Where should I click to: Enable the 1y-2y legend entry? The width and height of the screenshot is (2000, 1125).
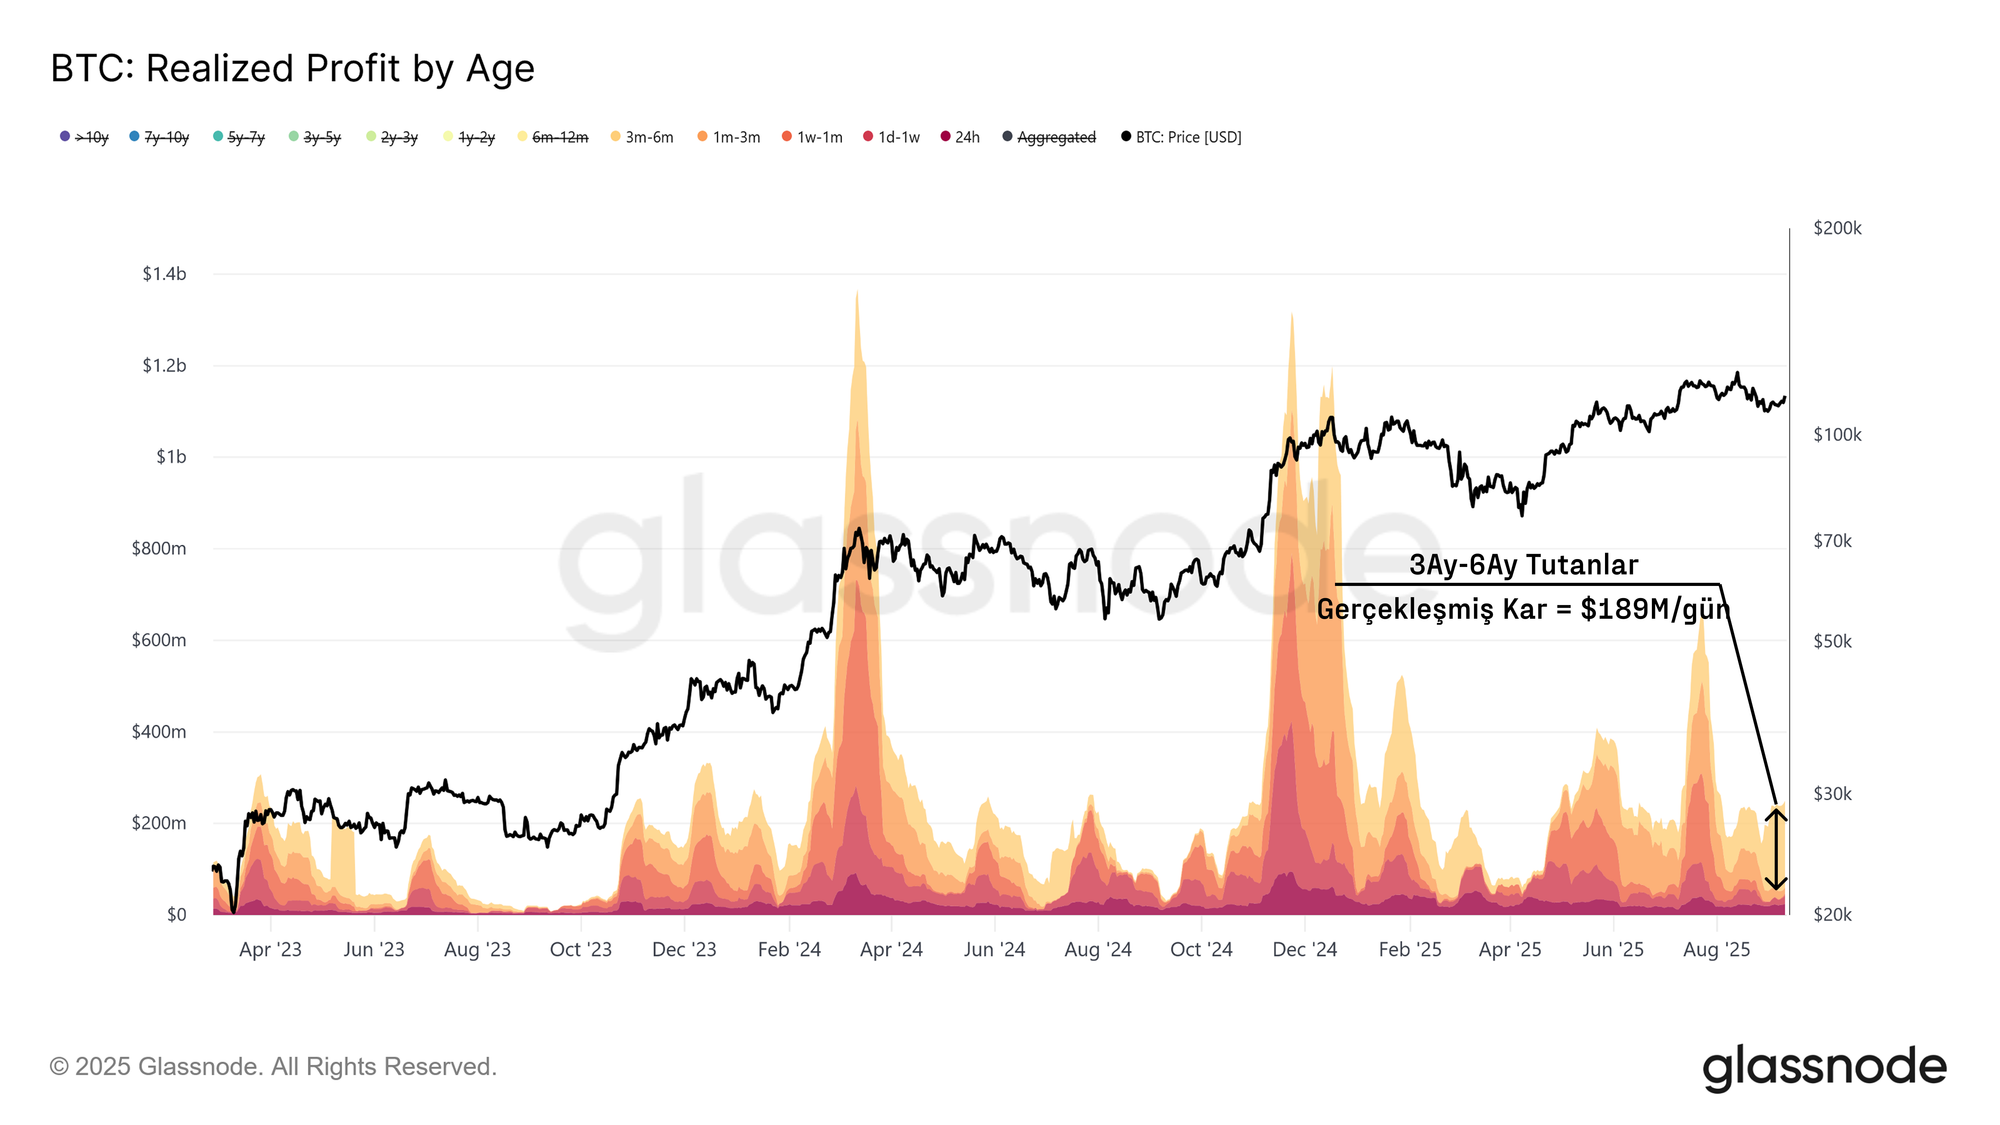(x=469, y=137)
